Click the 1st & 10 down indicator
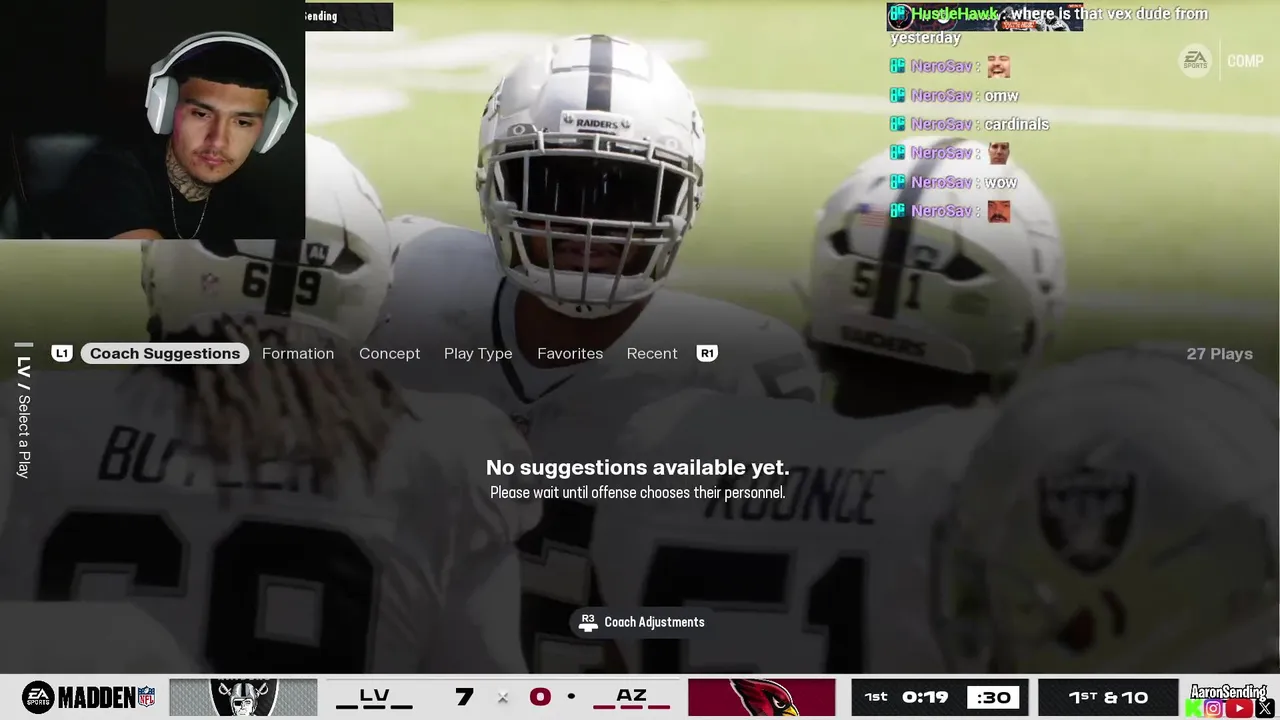This screenshot has width=1280, height=720. coord(1108,698)
